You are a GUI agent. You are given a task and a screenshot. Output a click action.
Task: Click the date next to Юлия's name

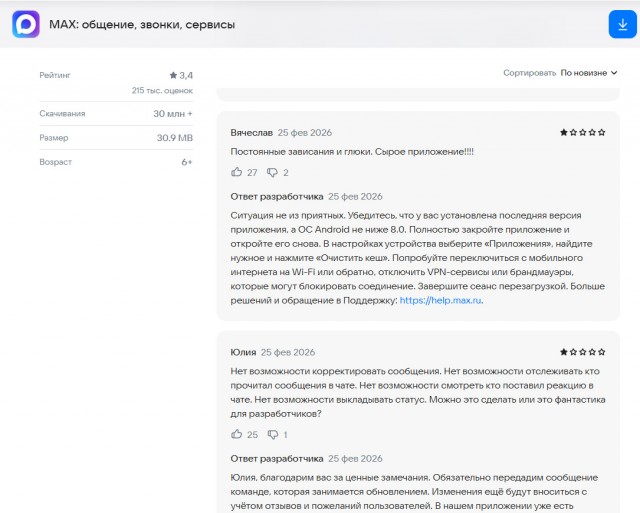pyautogui.click(x=288, y=352)
